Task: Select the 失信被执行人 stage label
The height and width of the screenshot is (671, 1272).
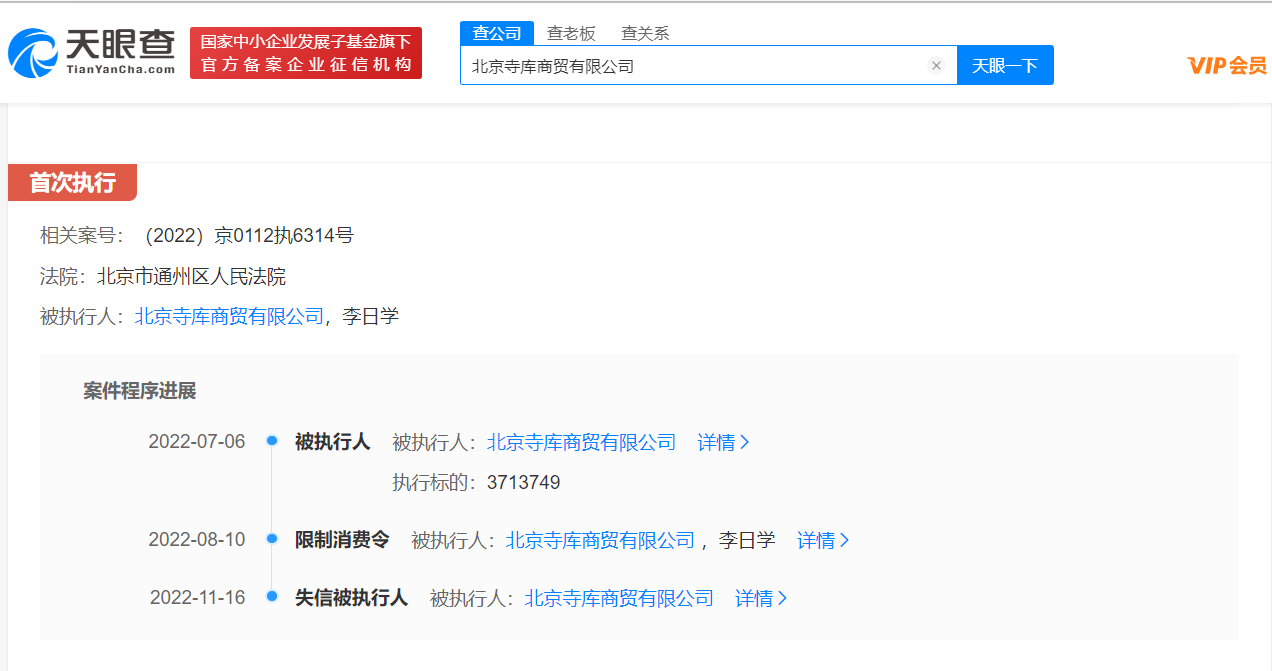Action: [x=351, y=598]
